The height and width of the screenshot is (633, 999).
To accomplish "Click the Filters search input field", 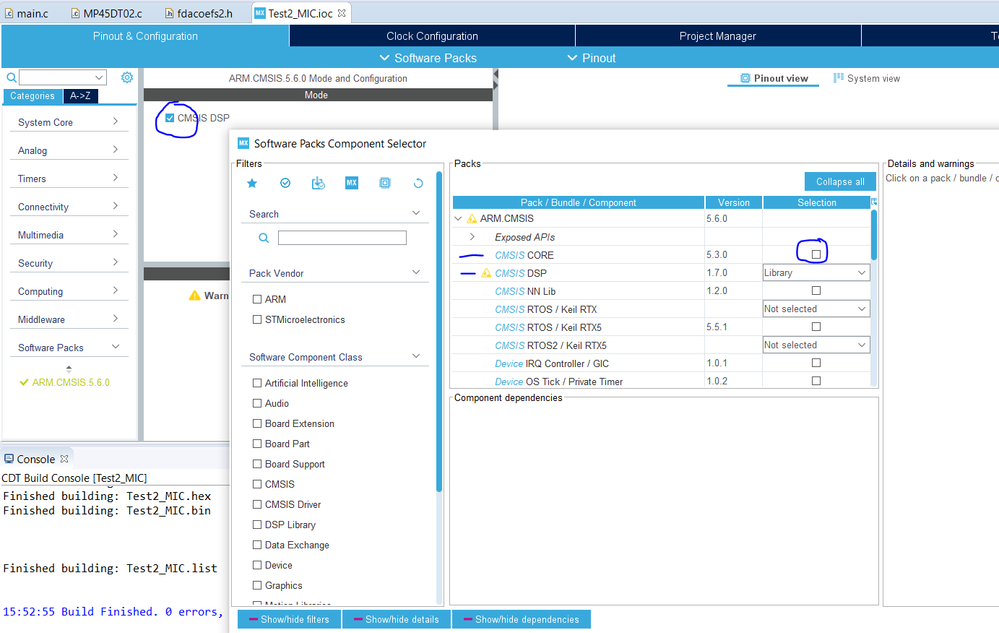I will click(342, 238).
